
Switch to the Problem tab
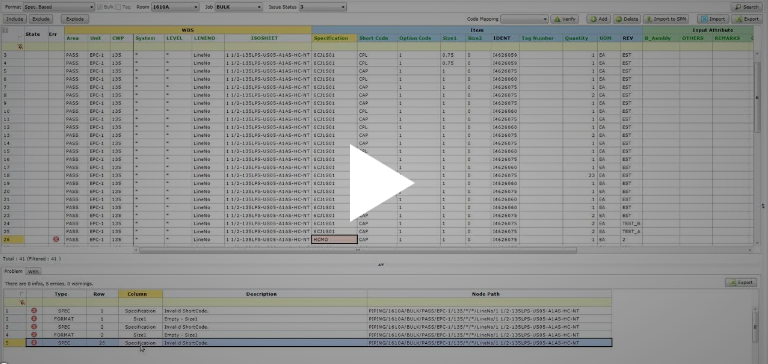[x=14, y=271]
